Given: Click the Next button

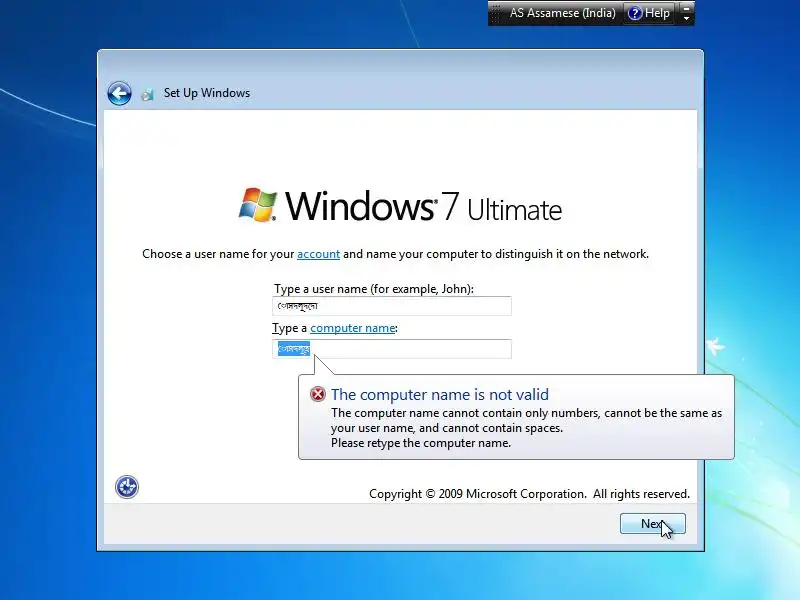Looking at the screenshot, I should [x=653, y=523].
